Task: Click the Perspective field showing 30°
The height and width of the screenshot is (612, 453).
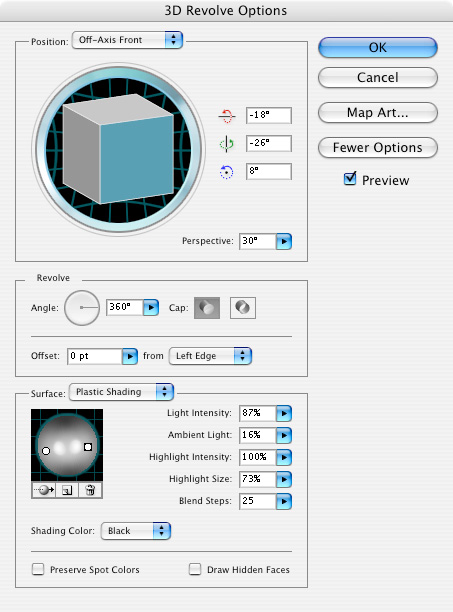Action: click(258, 241)
